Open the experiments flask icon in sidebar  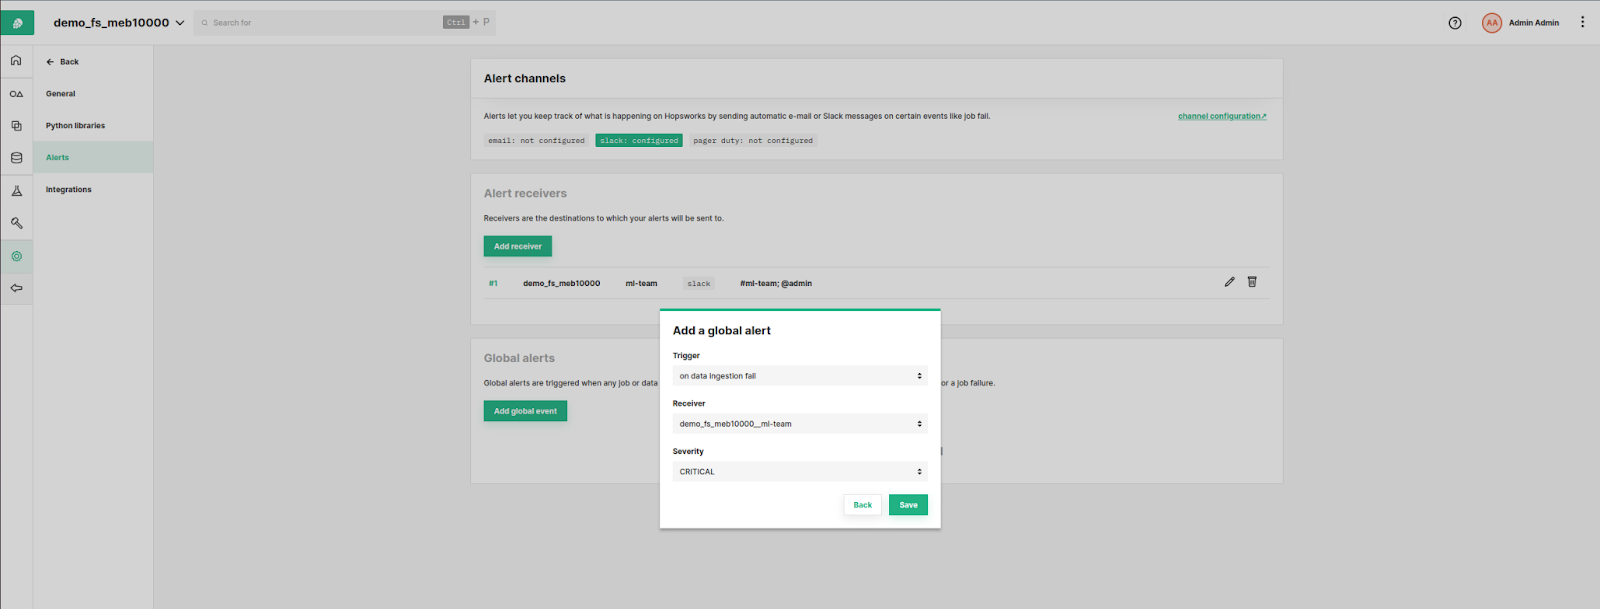point(16,191)
